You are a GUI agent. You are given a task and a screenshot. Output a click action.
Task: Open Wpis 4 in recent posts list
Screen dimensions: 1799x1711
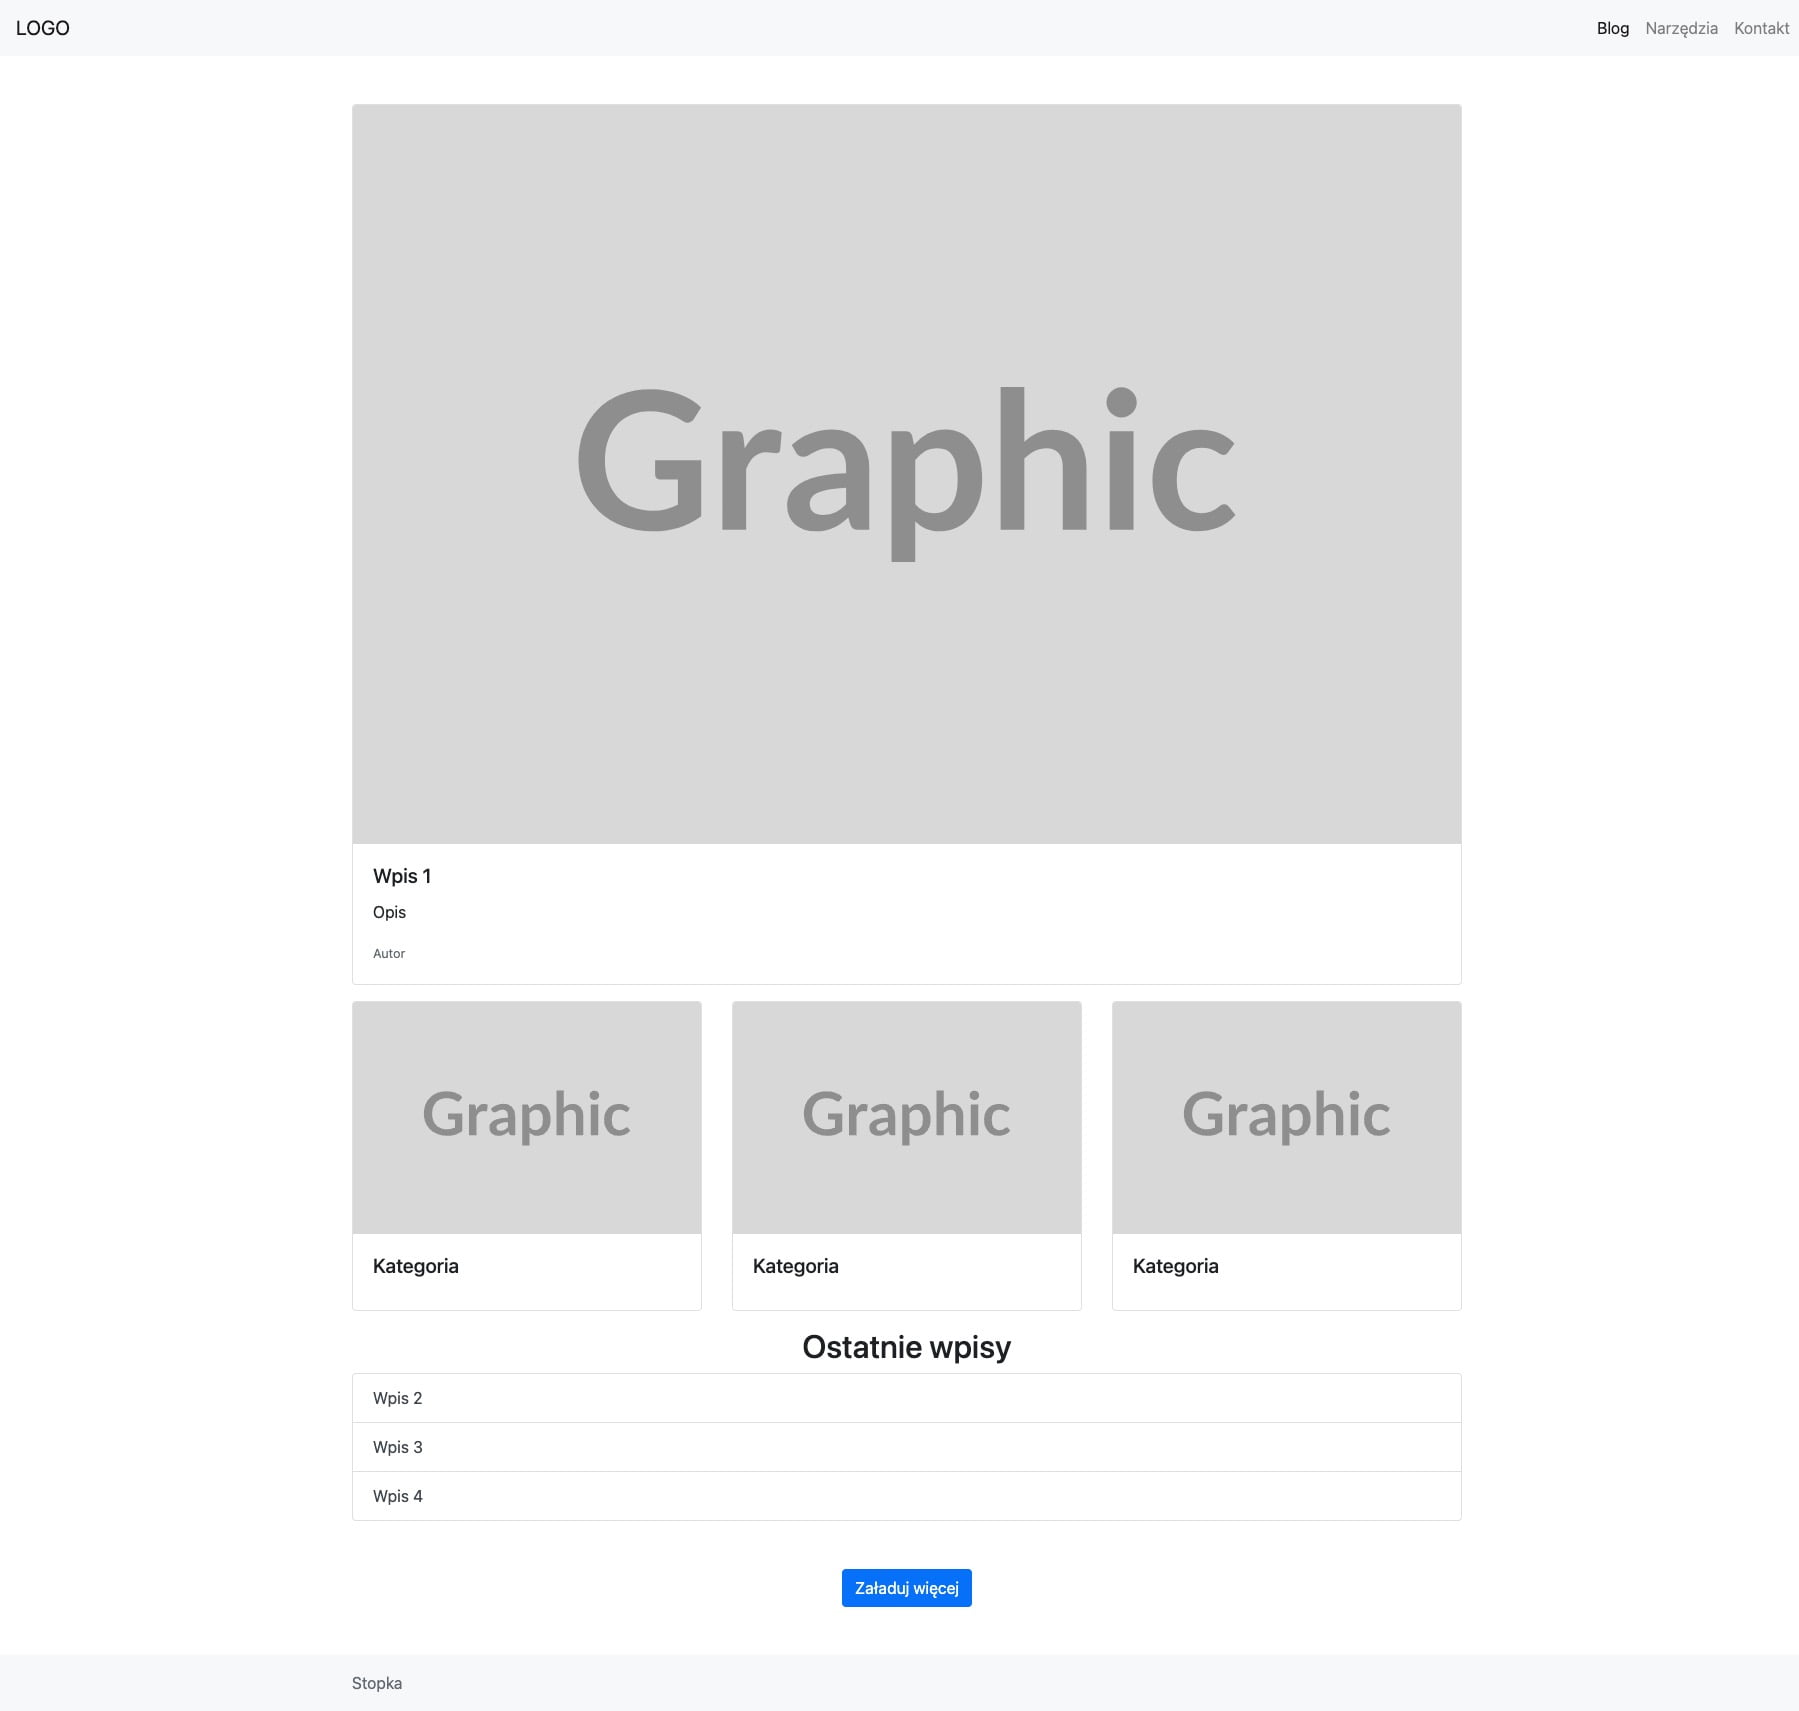906,1496
